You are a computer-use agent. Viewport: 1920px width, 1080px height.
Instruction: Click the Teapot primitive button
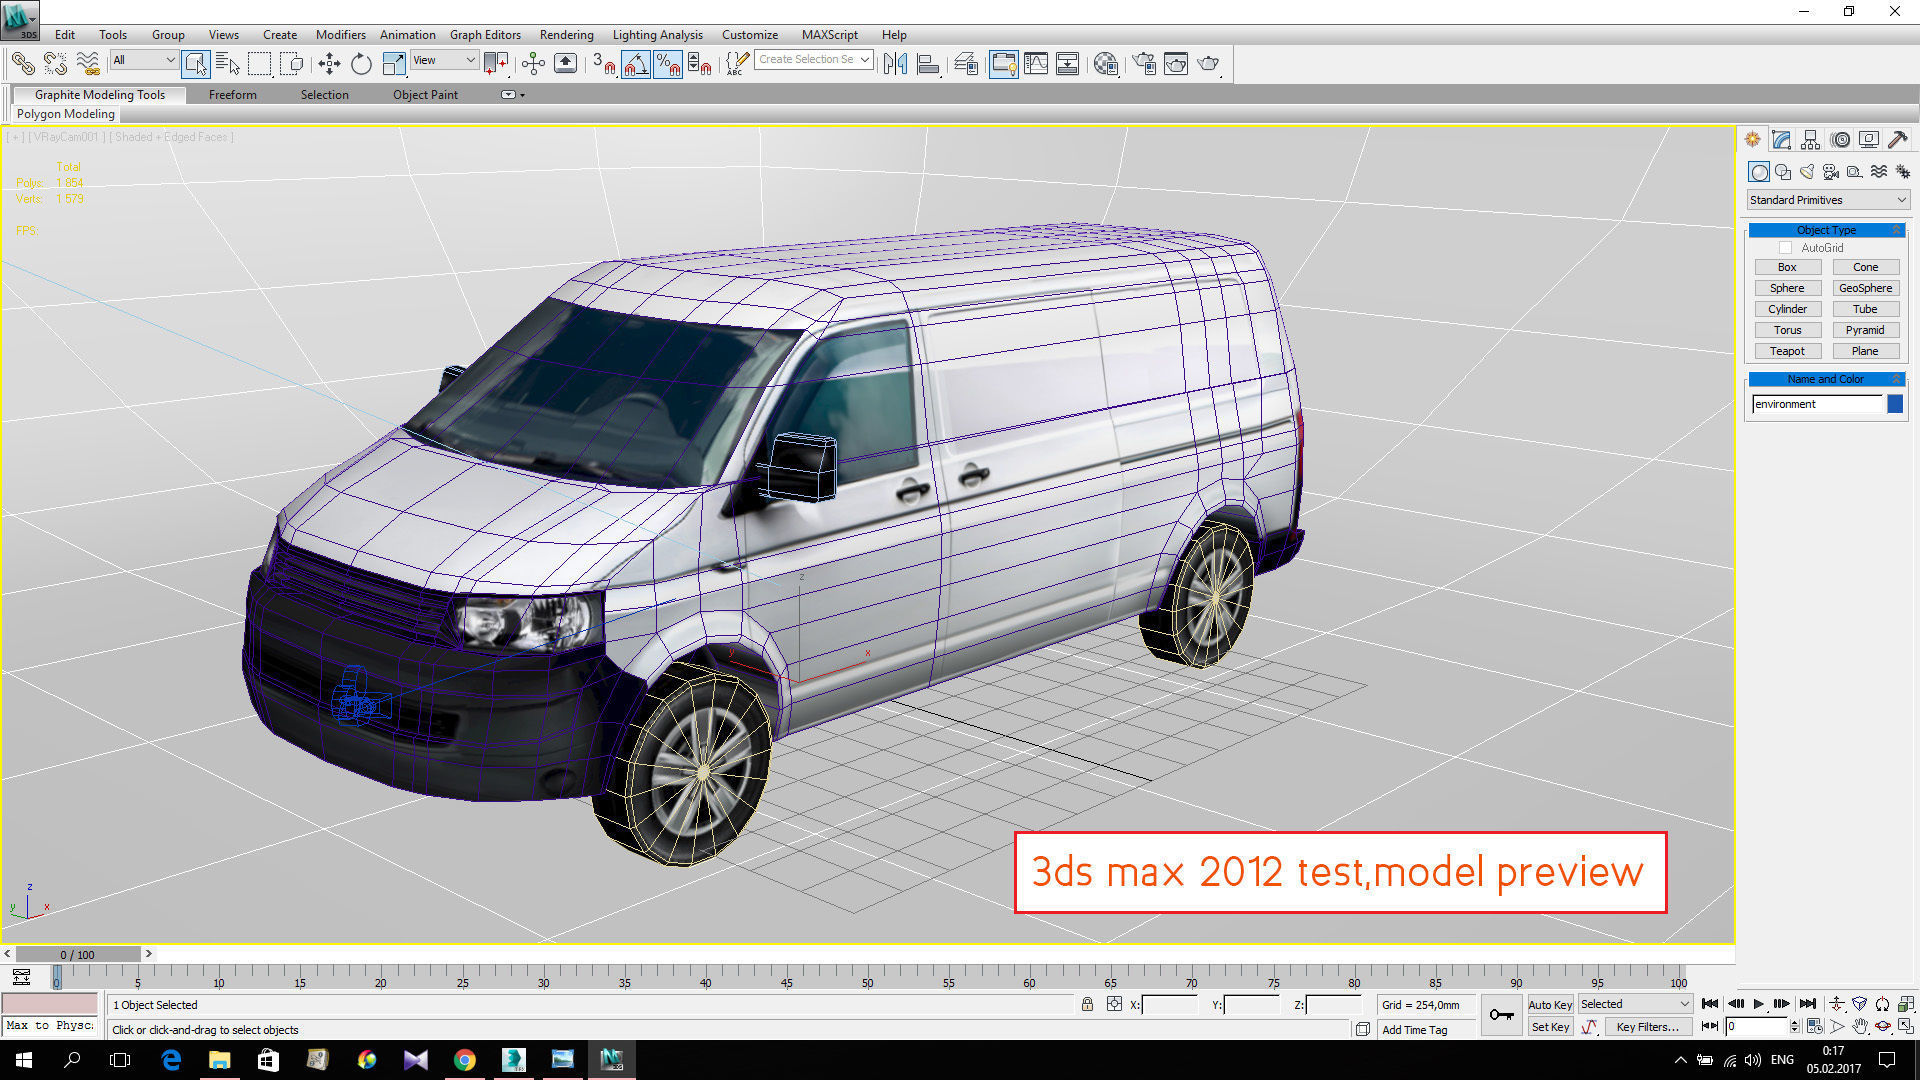1787,351
